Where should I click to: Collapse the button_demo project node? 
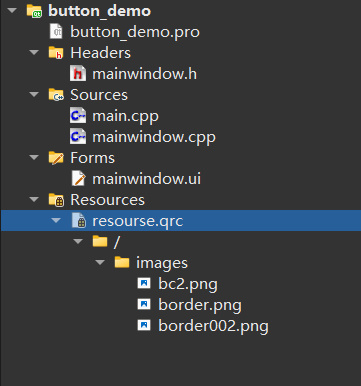(12, 10)
